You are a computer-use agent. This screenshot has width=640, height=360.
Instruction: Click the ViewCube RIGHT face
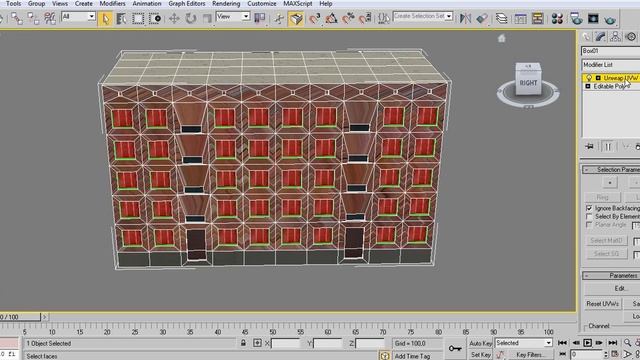(528, 83)
